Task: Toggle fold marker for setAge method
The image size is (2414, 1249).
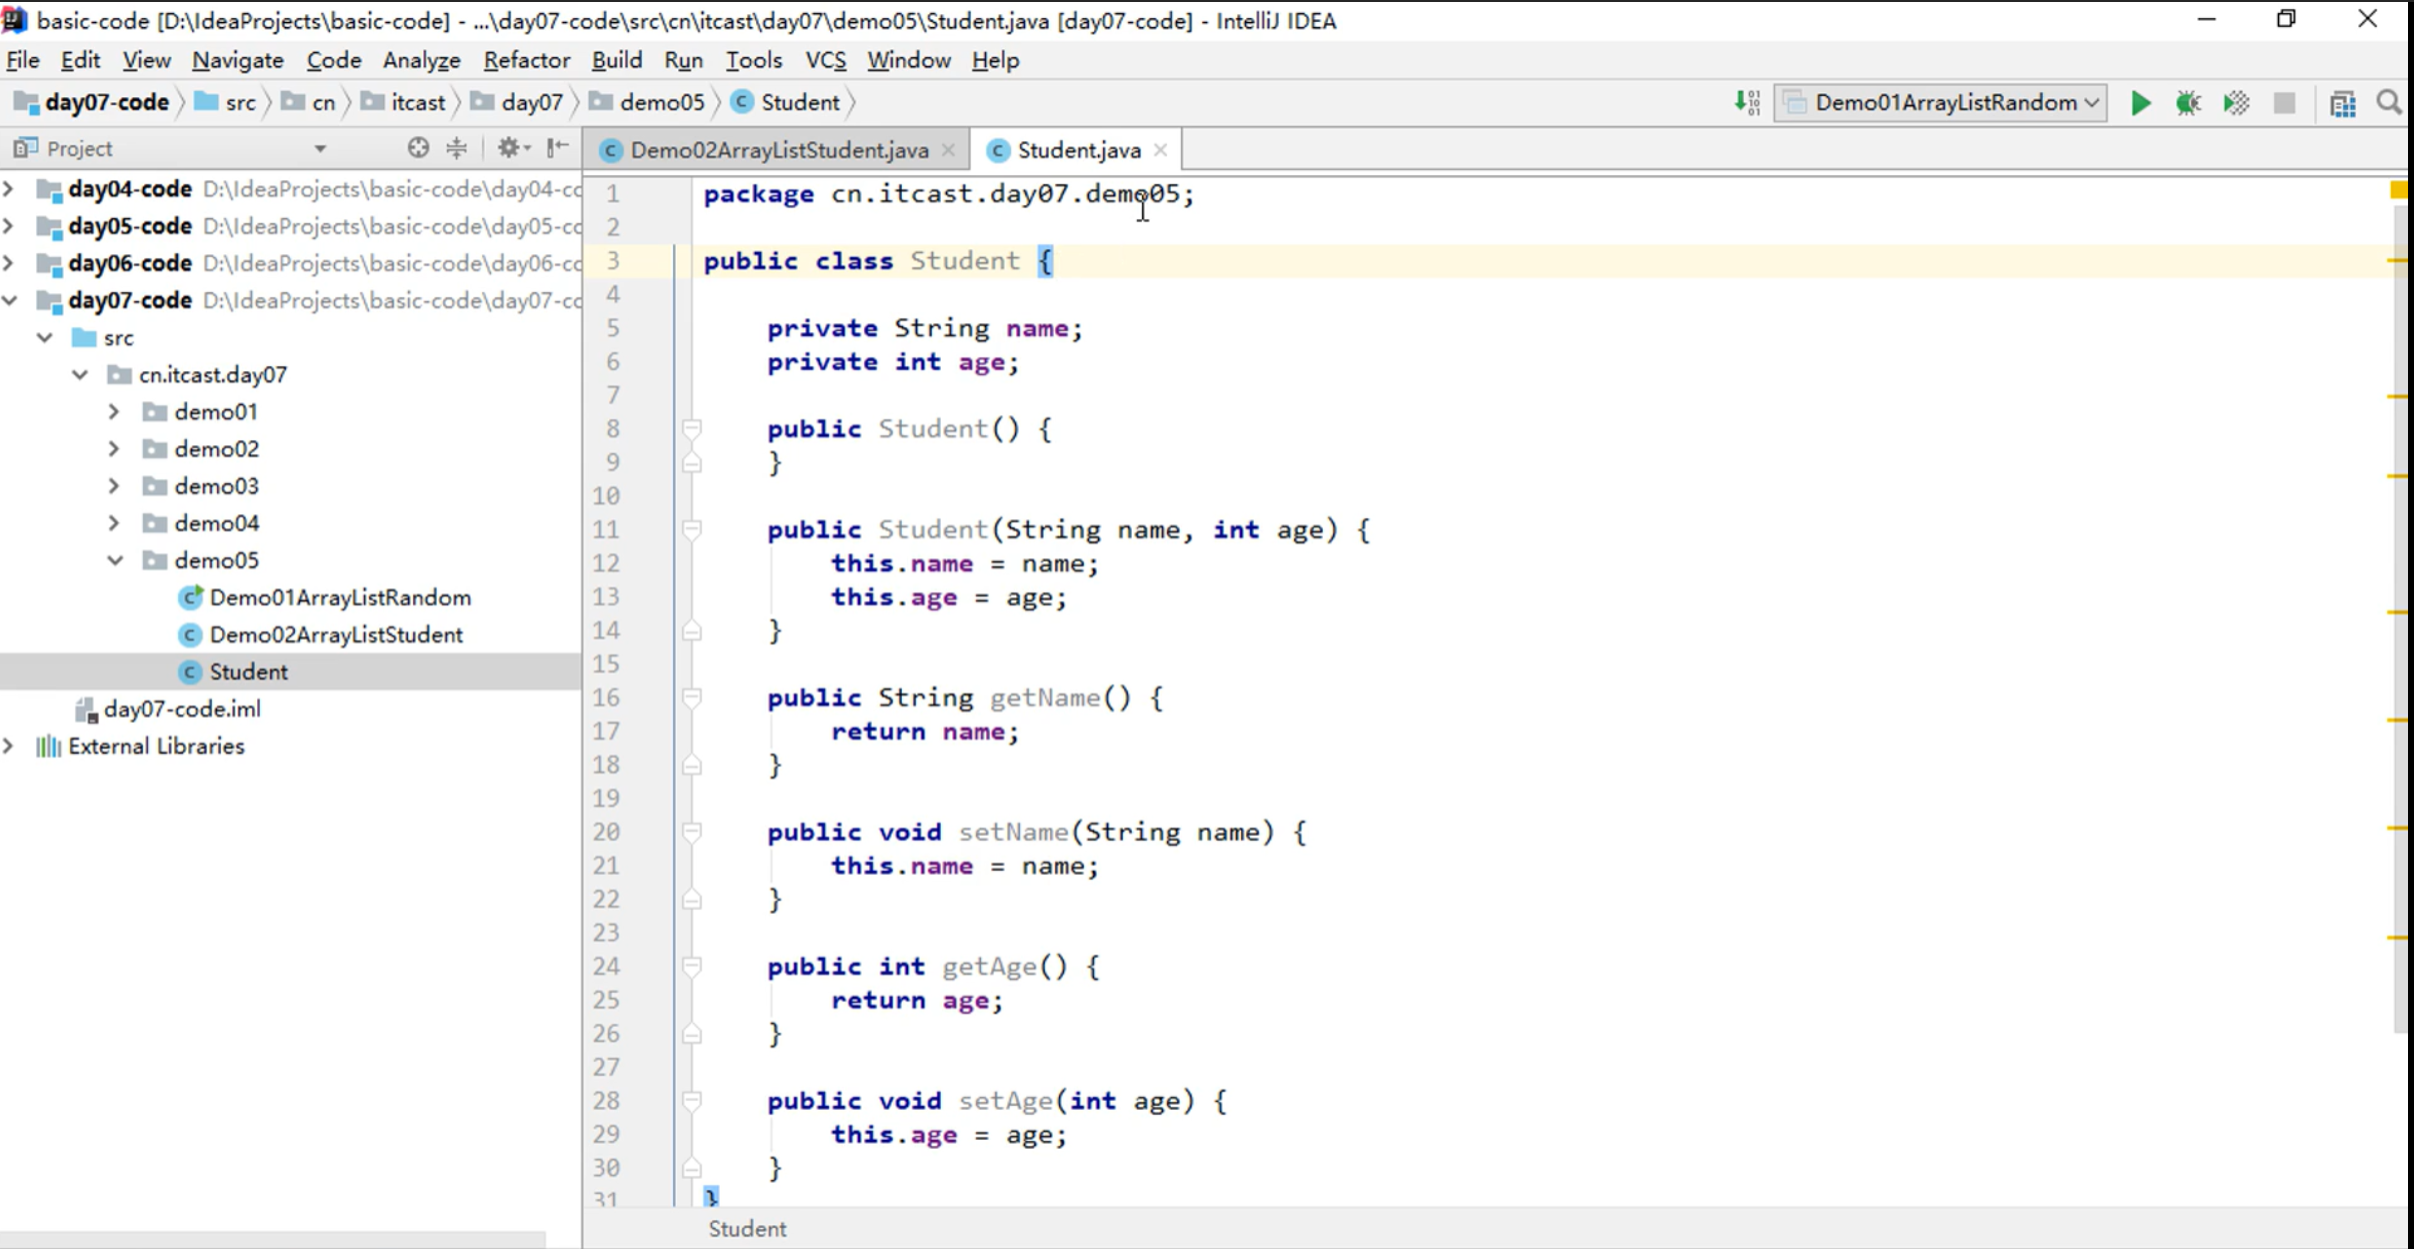Action: [x=691, y=1100]
